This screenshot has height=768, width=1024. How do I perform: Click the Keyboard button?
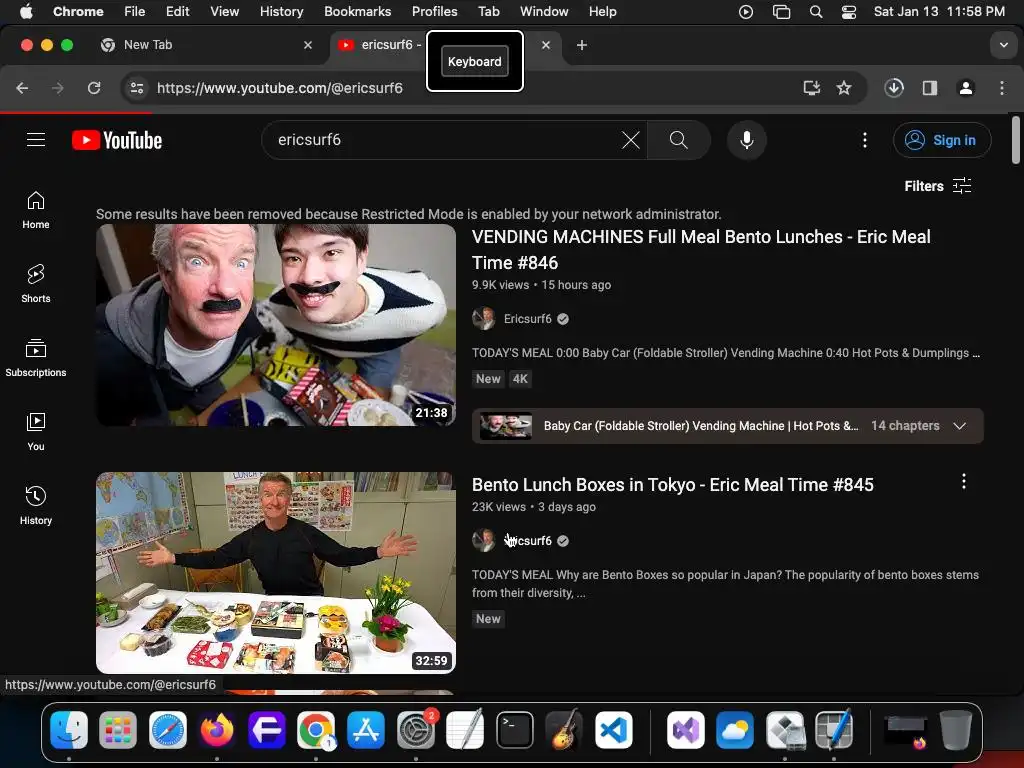click(475, 61)
